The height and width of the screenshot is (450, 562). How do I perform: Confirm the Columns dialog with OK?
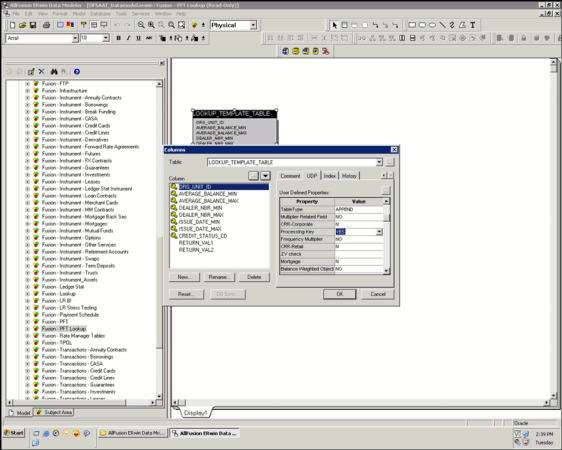pyautogui.click(x=339, y=294)
